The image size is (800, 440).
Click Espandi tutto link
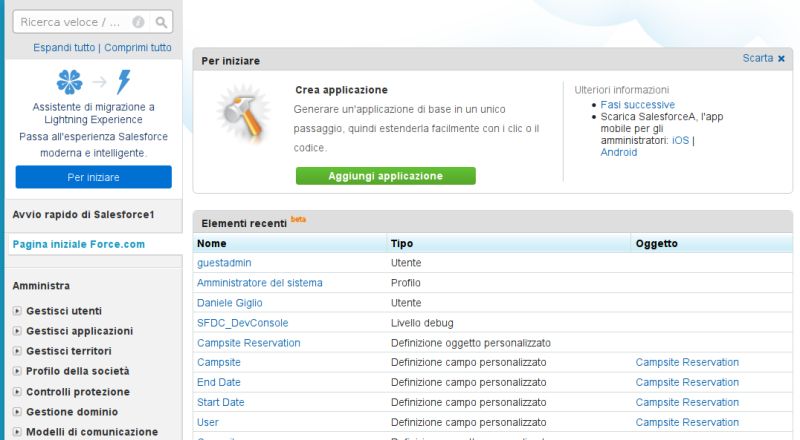64,47
